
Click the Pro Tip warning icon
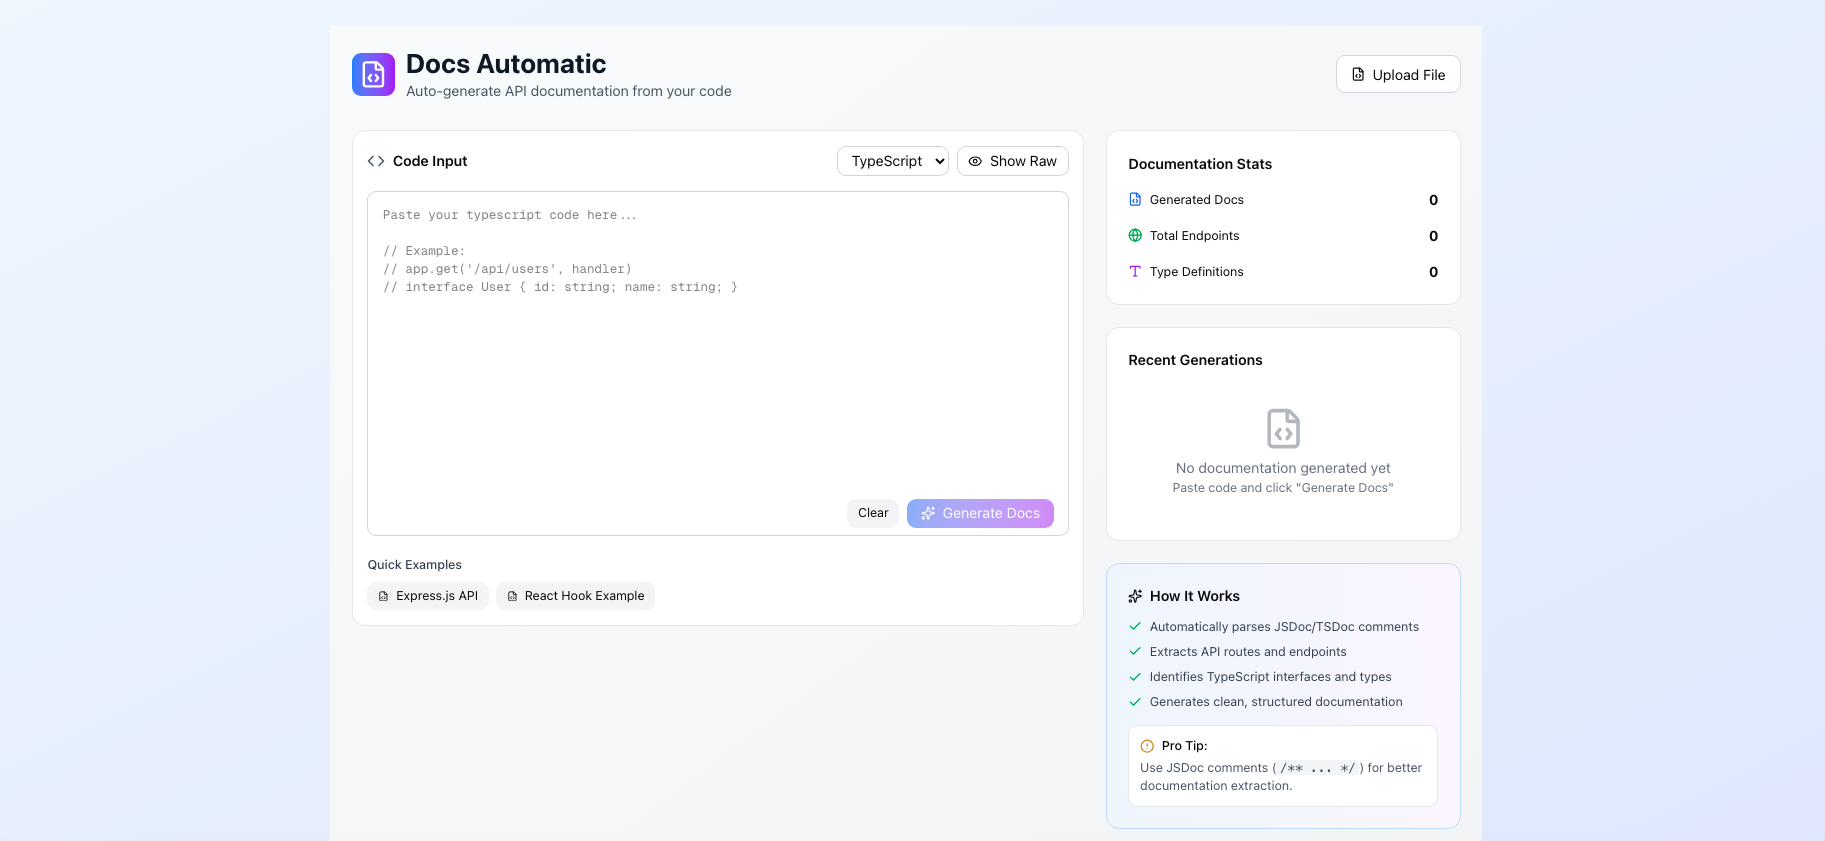pos(1147,746)
